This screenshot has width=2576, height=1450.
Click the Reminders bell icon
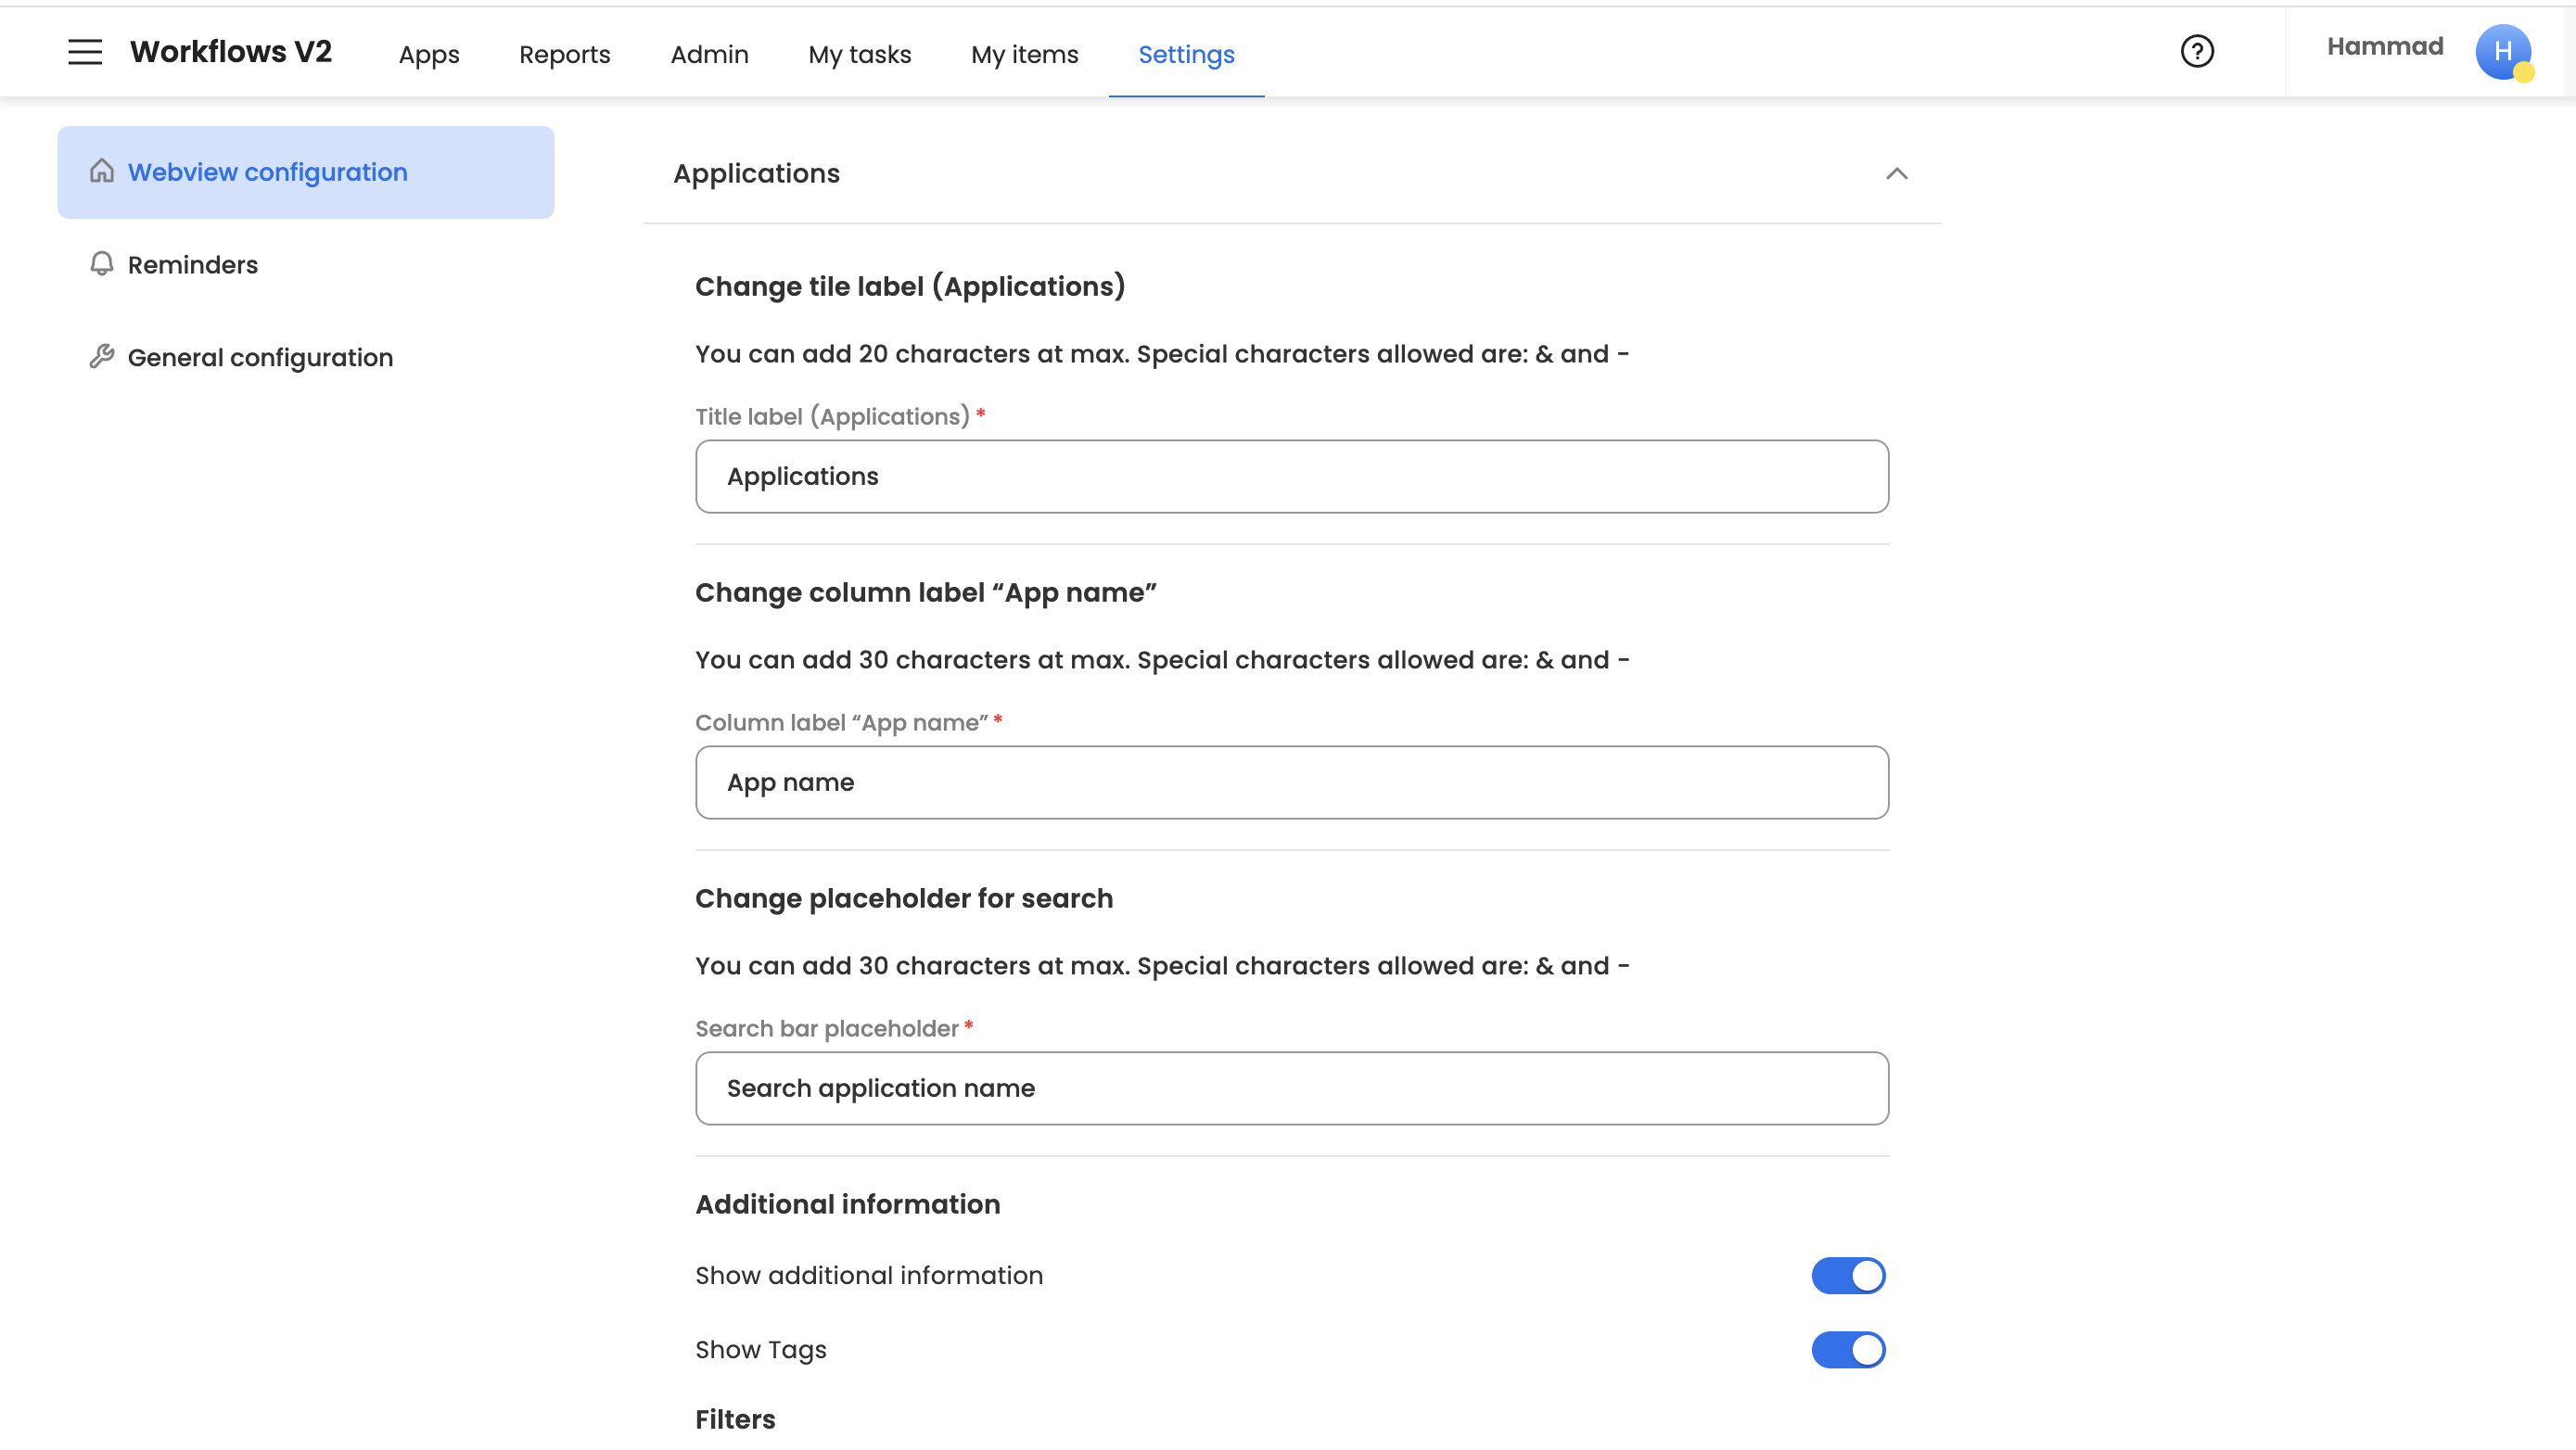point(102,264)
